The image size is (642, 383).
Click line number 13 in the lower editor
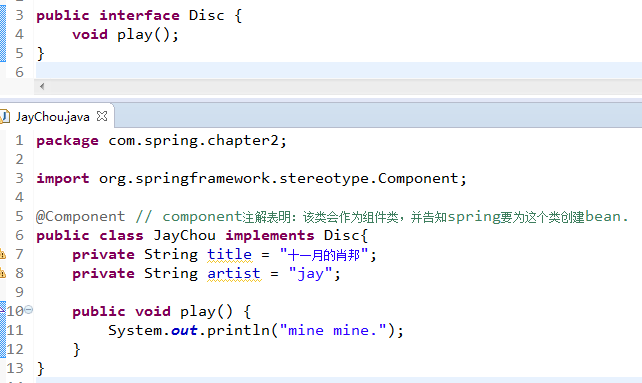tap(15, 368)
